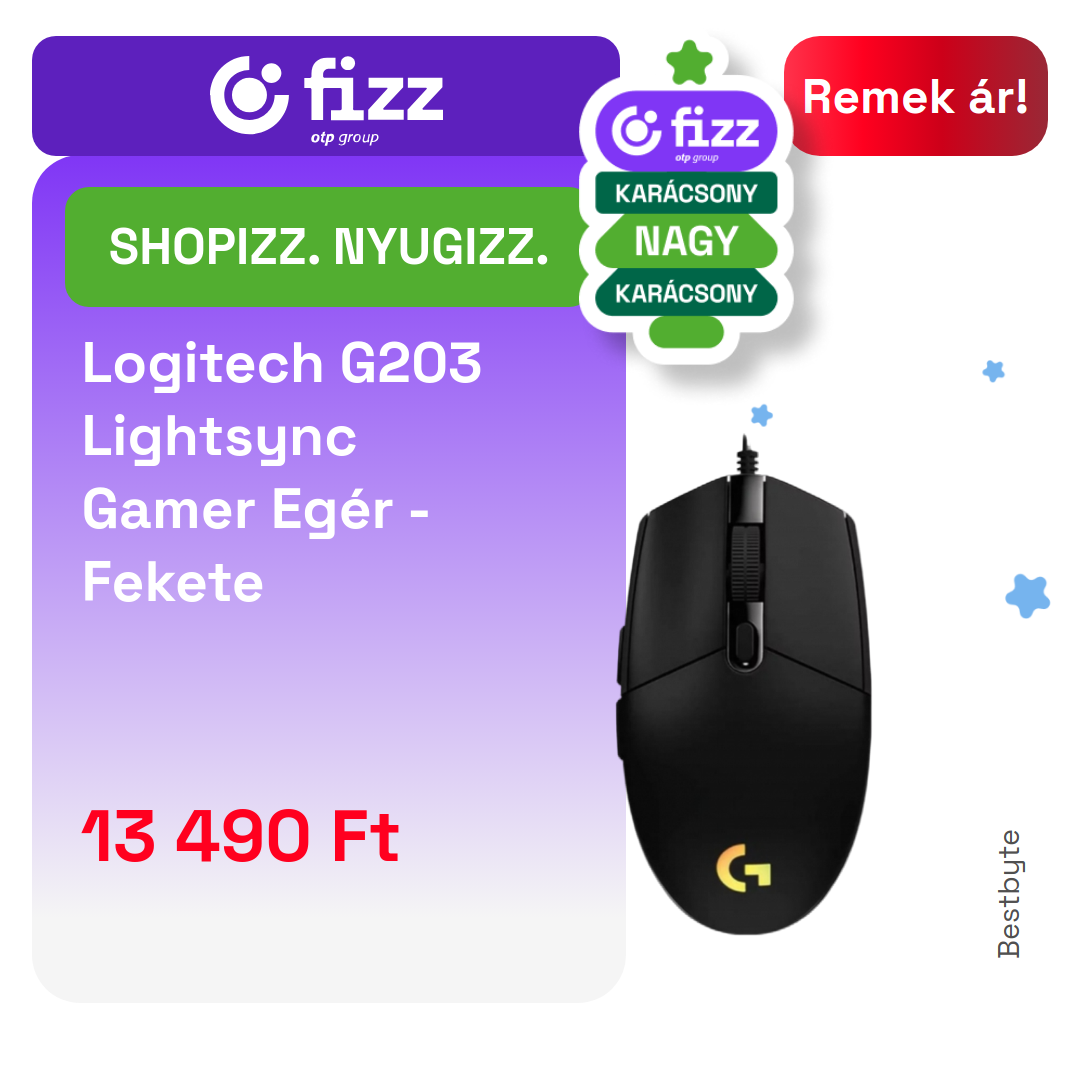Image resolution: width=1080 pixels, height=1080 pixels.
Task: Click the yellow Logitech G logo on mouse
Action: pos(744,868)
